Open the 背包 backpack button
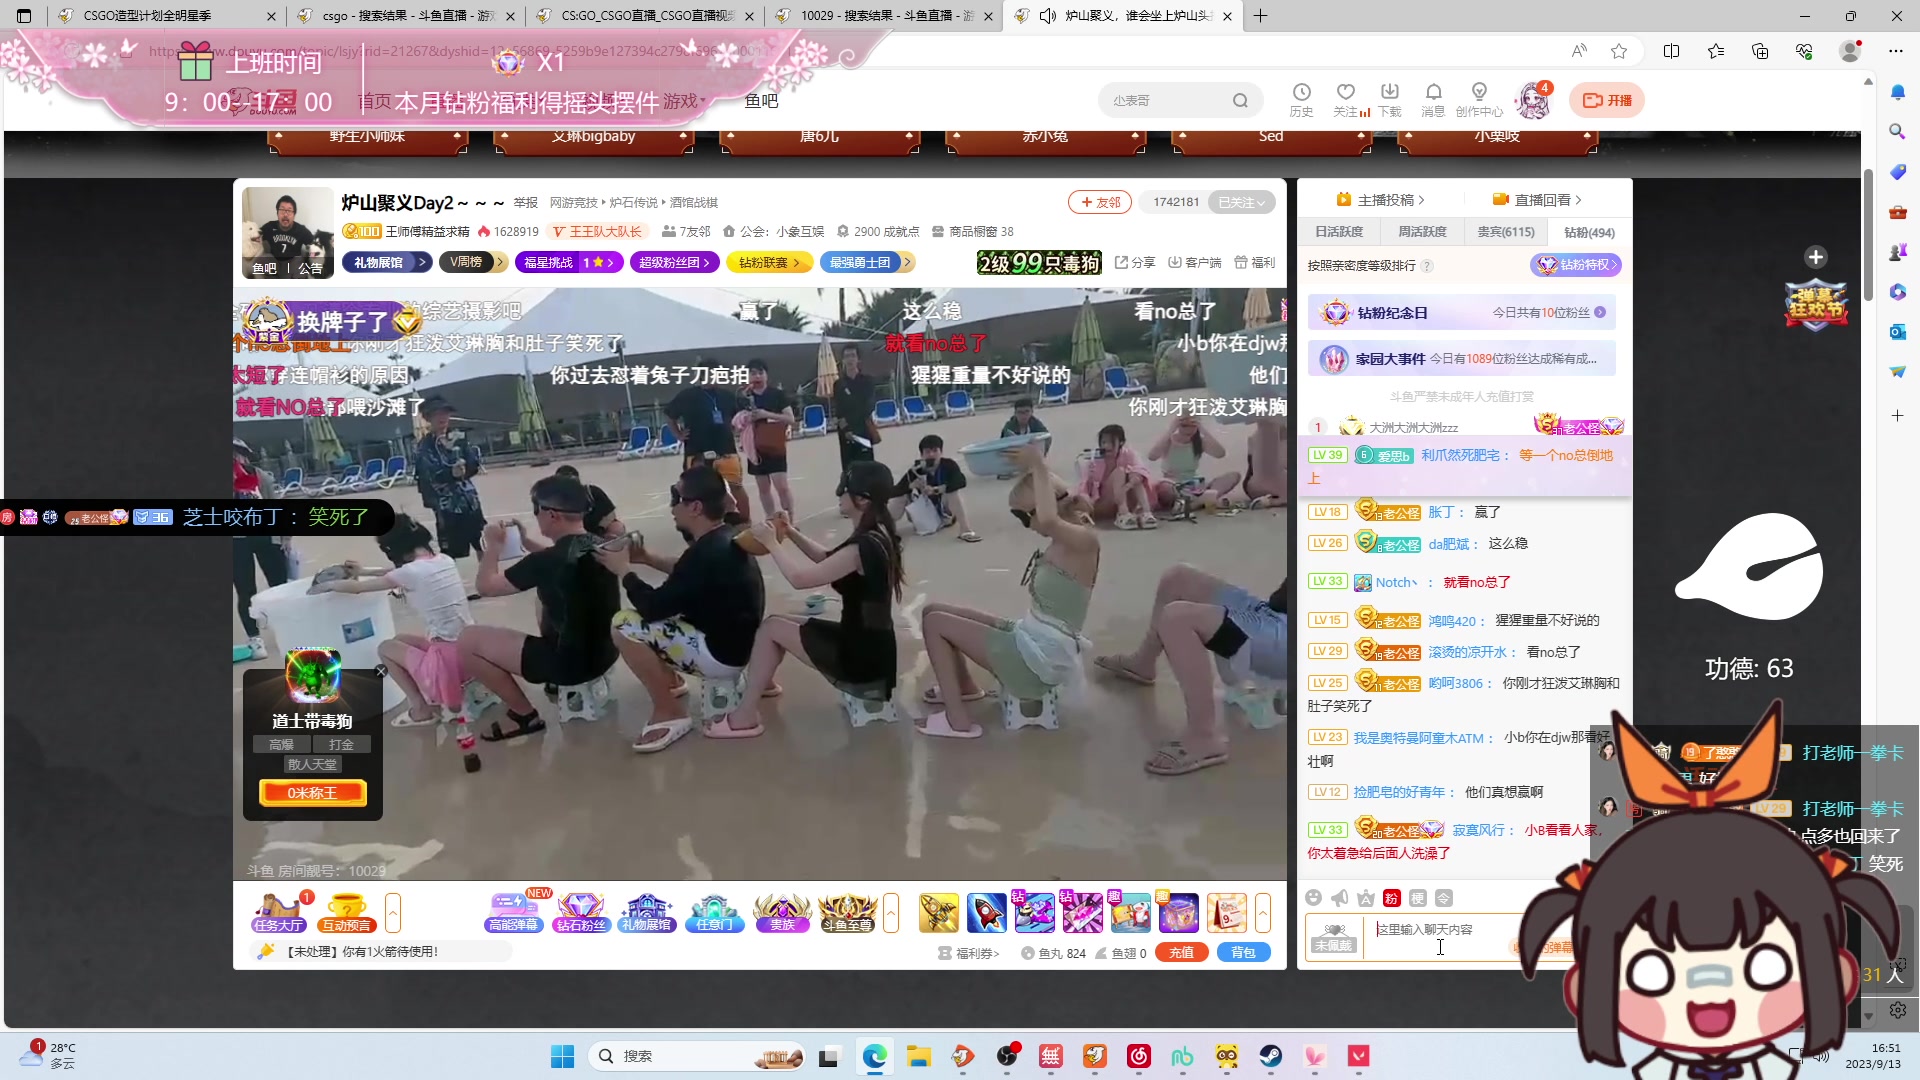The width and height of the screenshot is (1920, 1080). pos(1243,953)
